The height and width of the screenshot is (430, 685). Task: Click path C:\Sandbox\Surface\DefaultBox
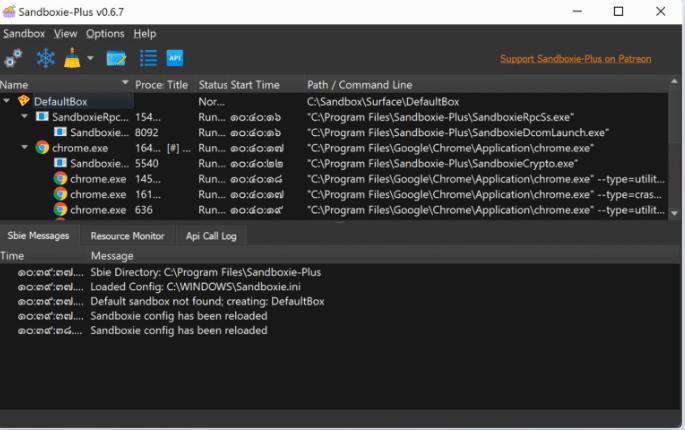pos(383,102)
